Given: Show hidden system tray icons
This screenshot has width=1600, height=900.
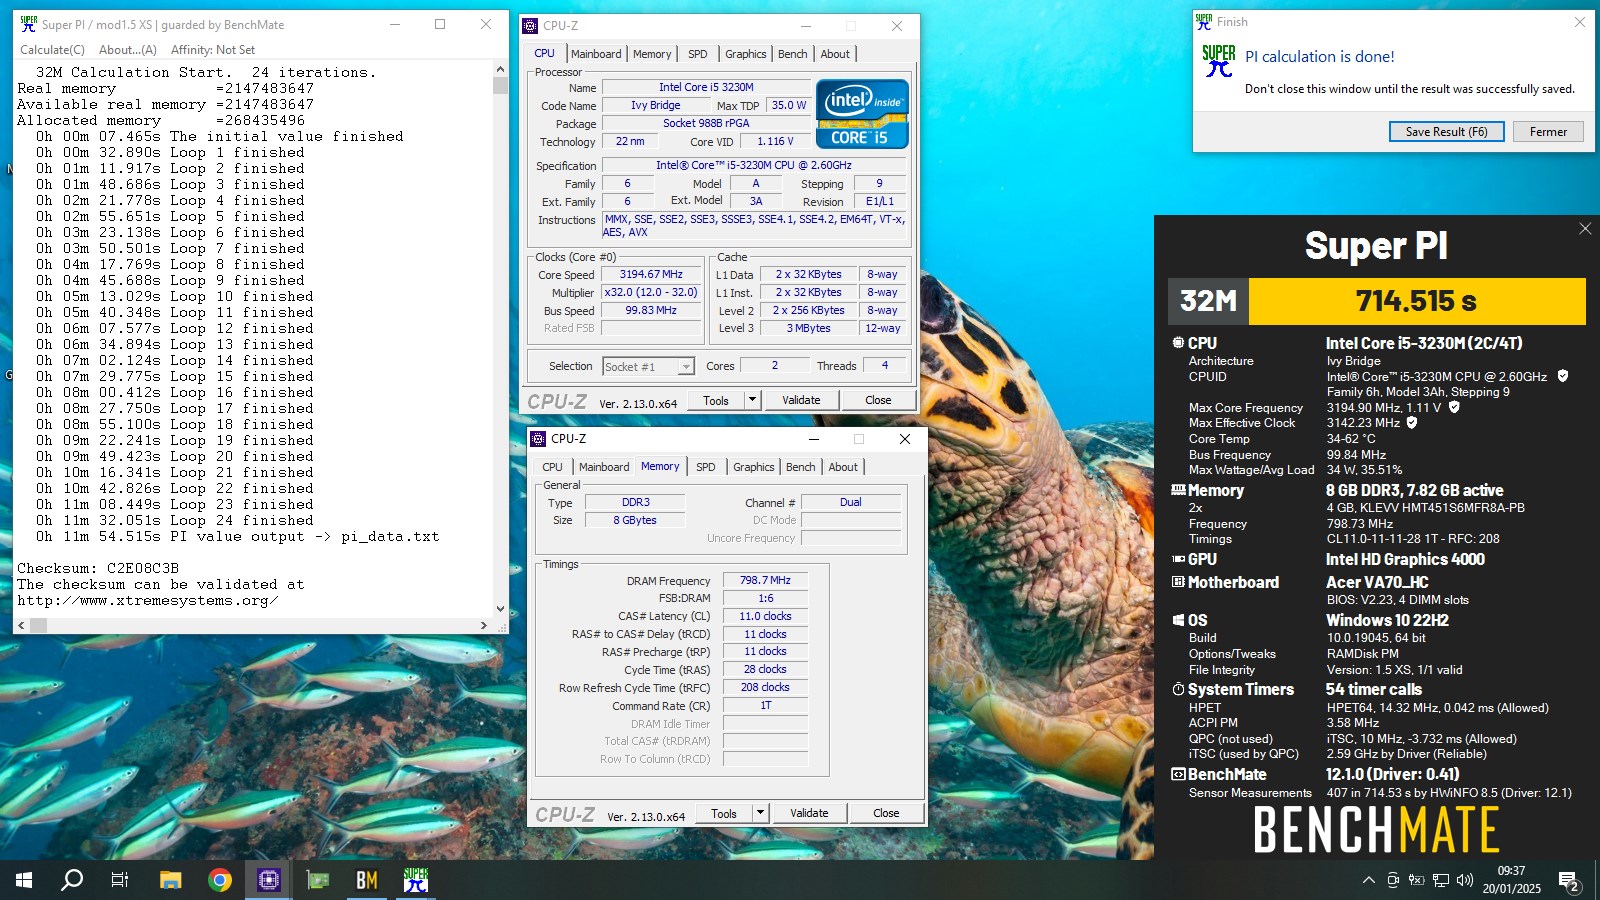Looking at the screenshot, I should click(1368, 880).
